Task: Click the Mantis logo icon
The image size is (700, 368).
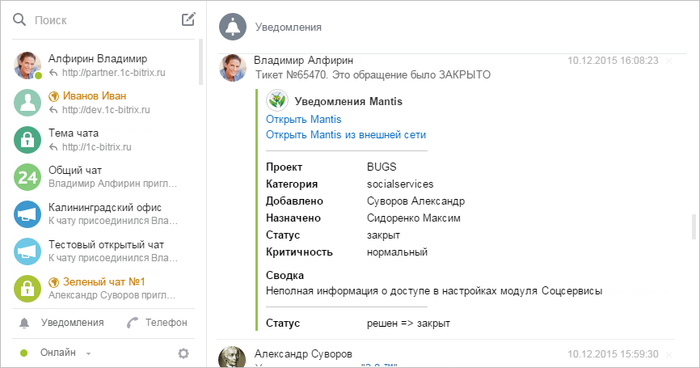Action: point(277,100)
